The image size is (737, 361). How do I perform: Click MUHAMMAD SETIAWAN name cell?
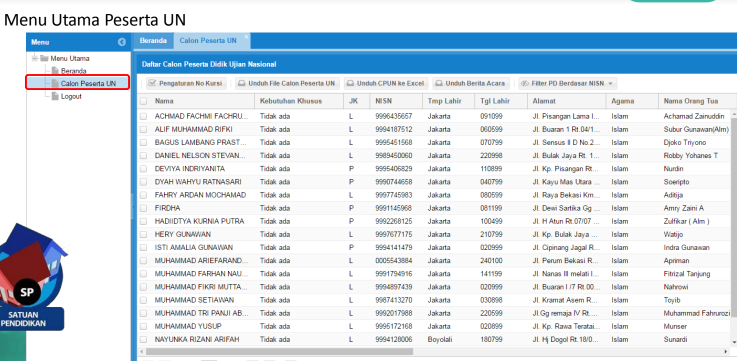click(x=194, y=300)
